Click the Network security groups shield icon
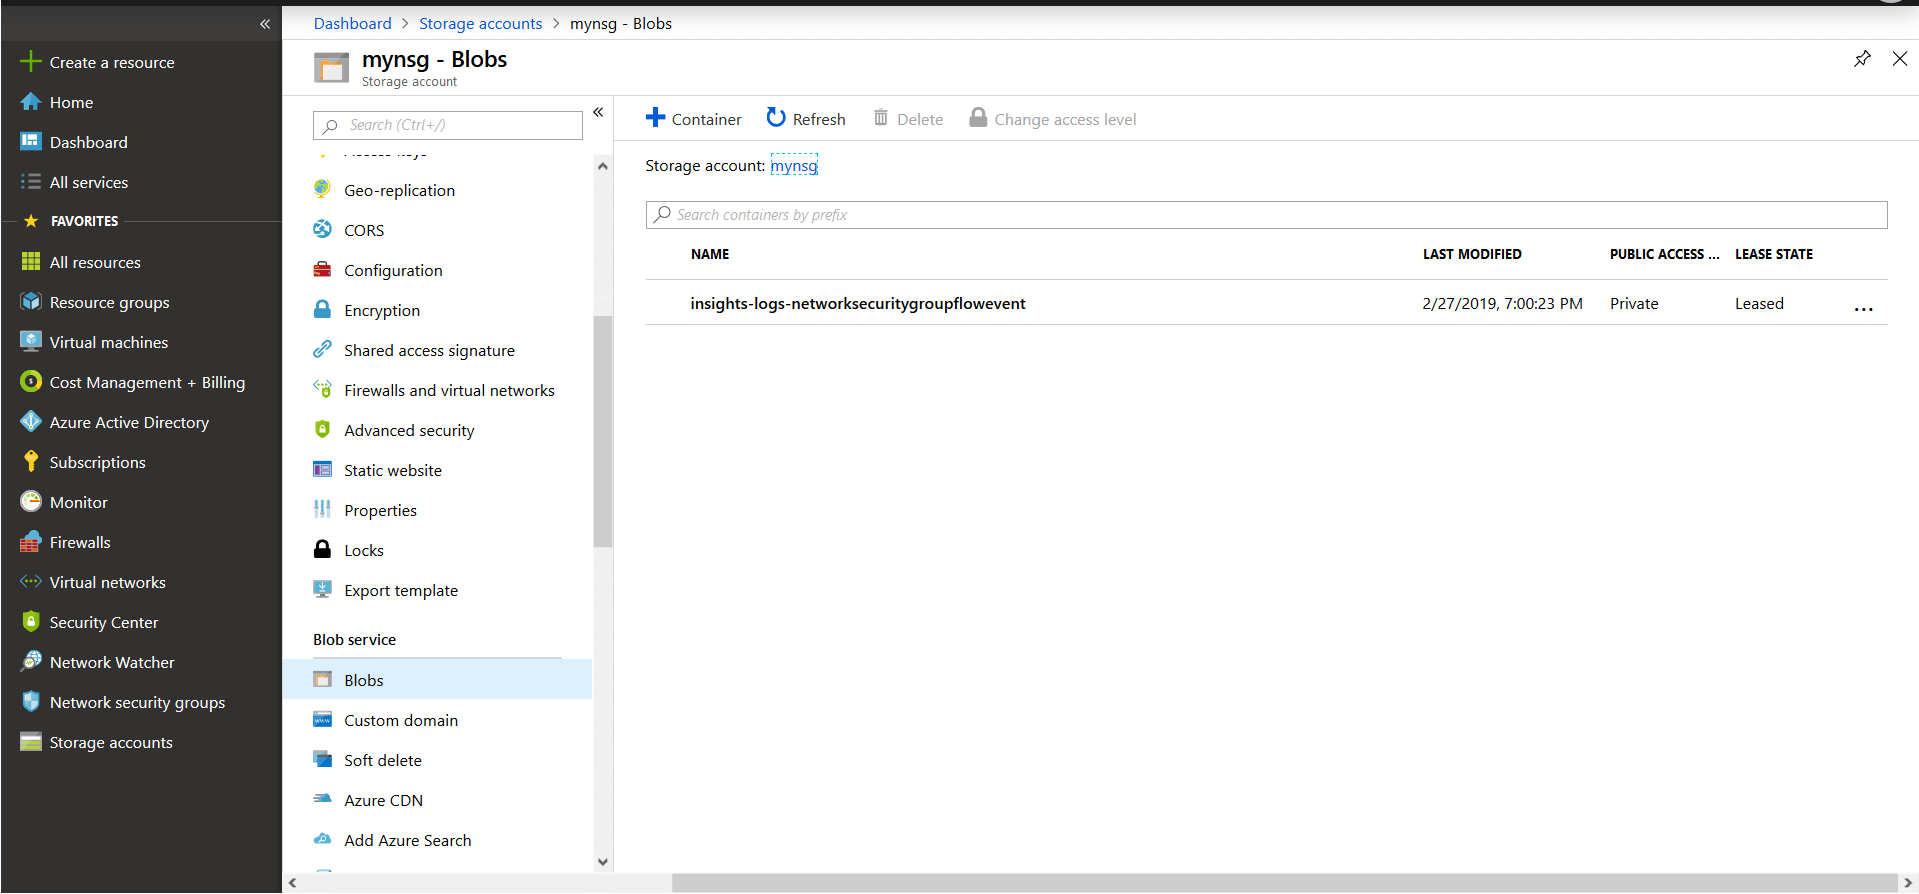The width and height of the screenshot is (1919, 894). pyautogui.click(x=31, y=702)
